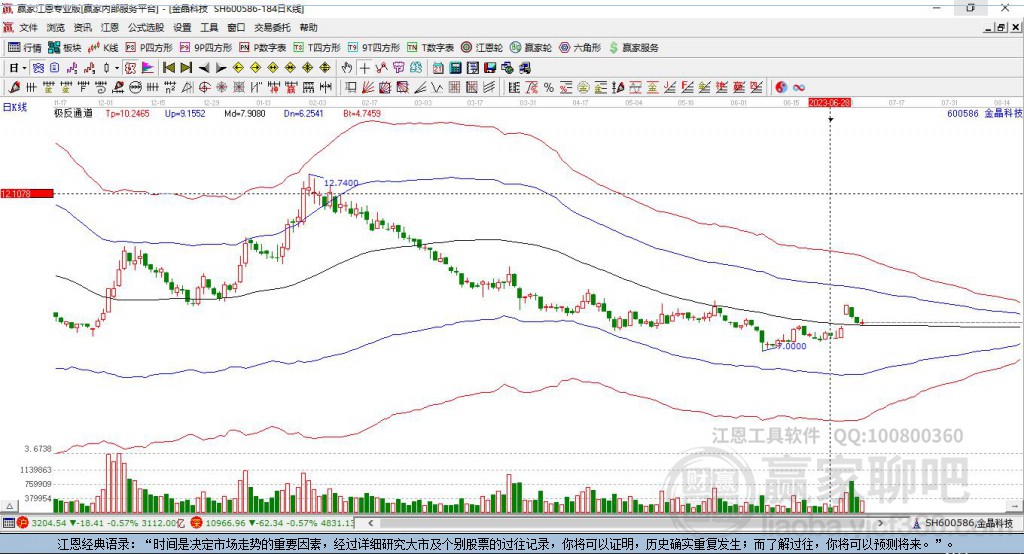
Task: Click last yellow diamond arrow icon
Action: [x=325, y=68]
